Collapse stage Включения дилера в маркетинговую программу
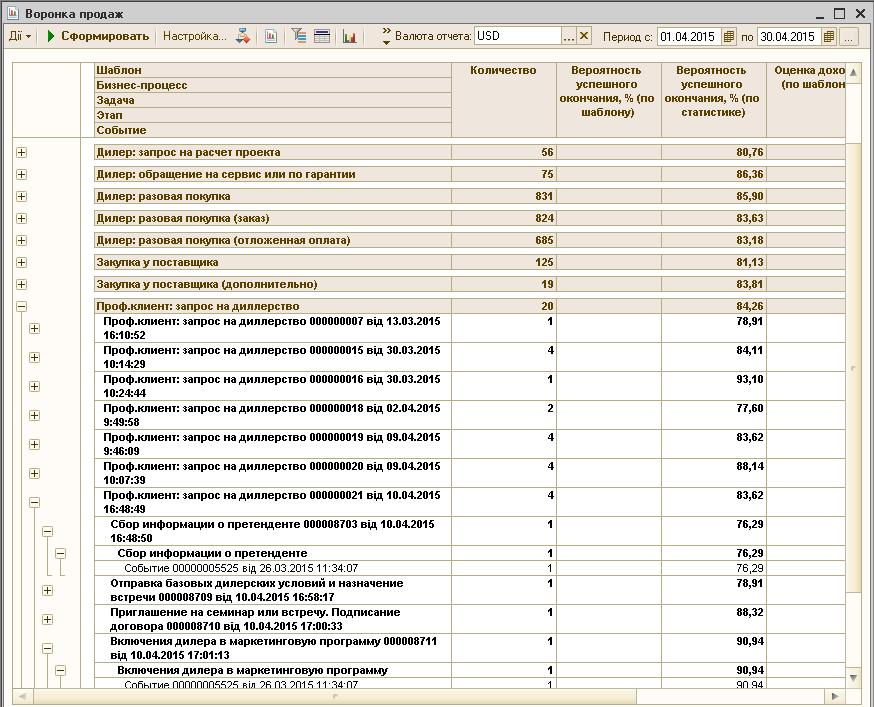874x707 pixels. (x=61, y=670)
